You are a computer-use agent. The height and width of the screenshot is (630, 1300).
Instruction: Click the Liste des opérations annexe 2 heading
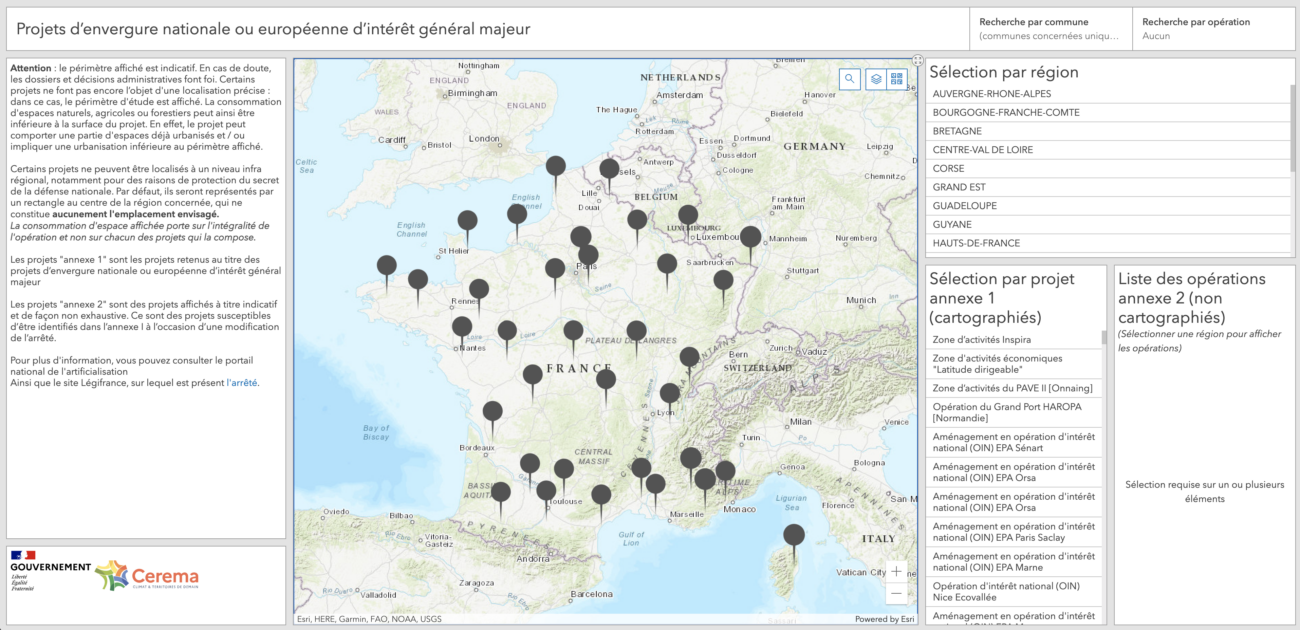coord(1192,298)
